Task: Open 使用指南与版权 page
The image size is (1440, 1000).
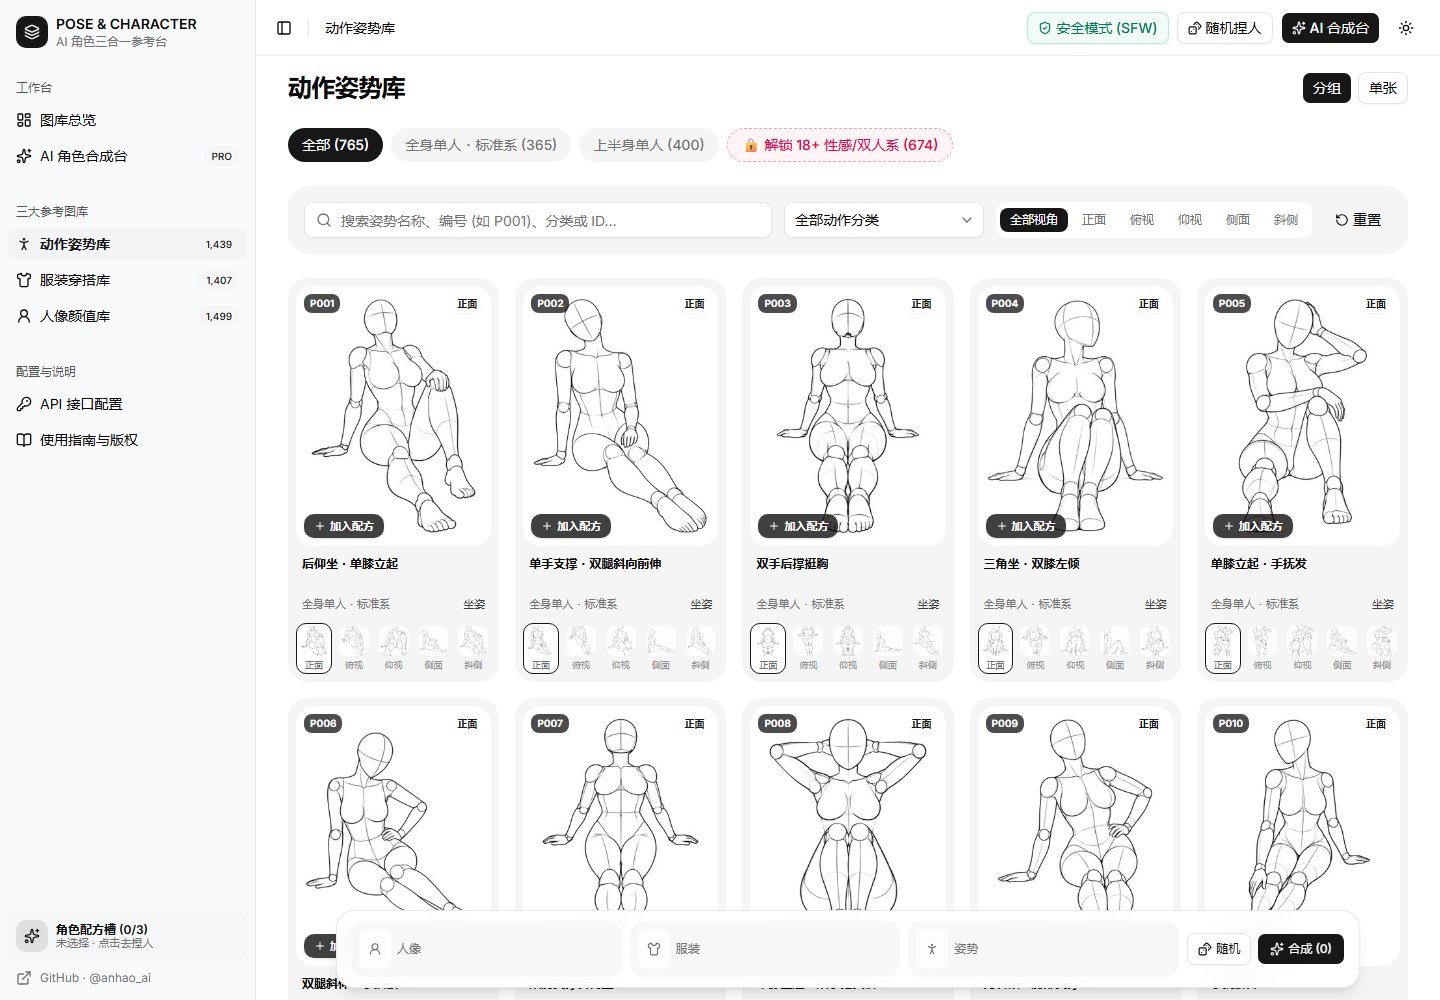Action: coord(127,440)
